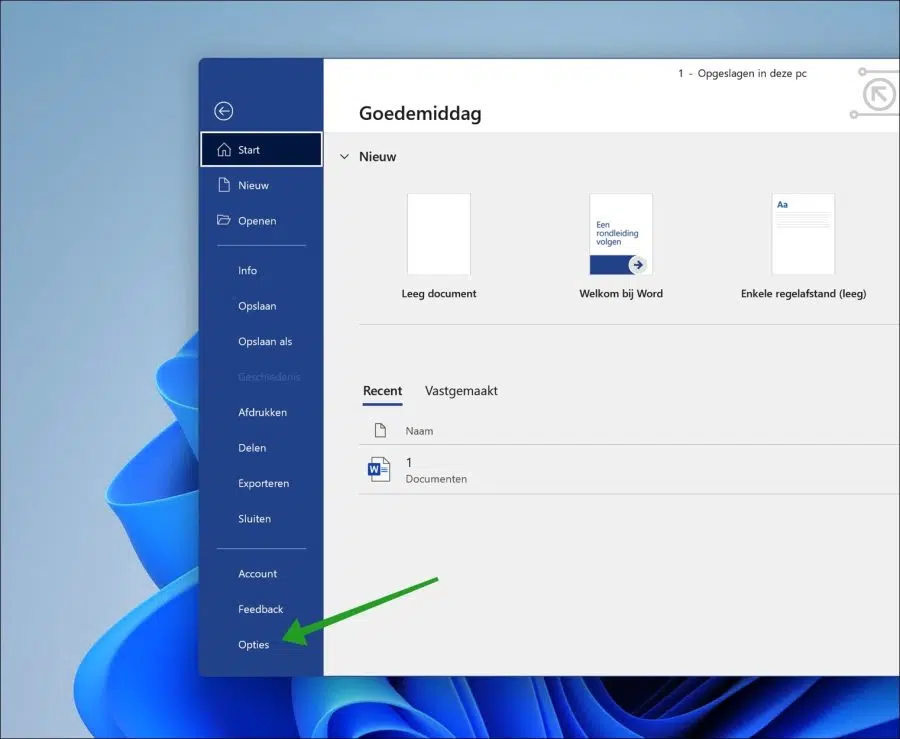
Task: Click the Nieuw section heading
Action: (377, 157)
